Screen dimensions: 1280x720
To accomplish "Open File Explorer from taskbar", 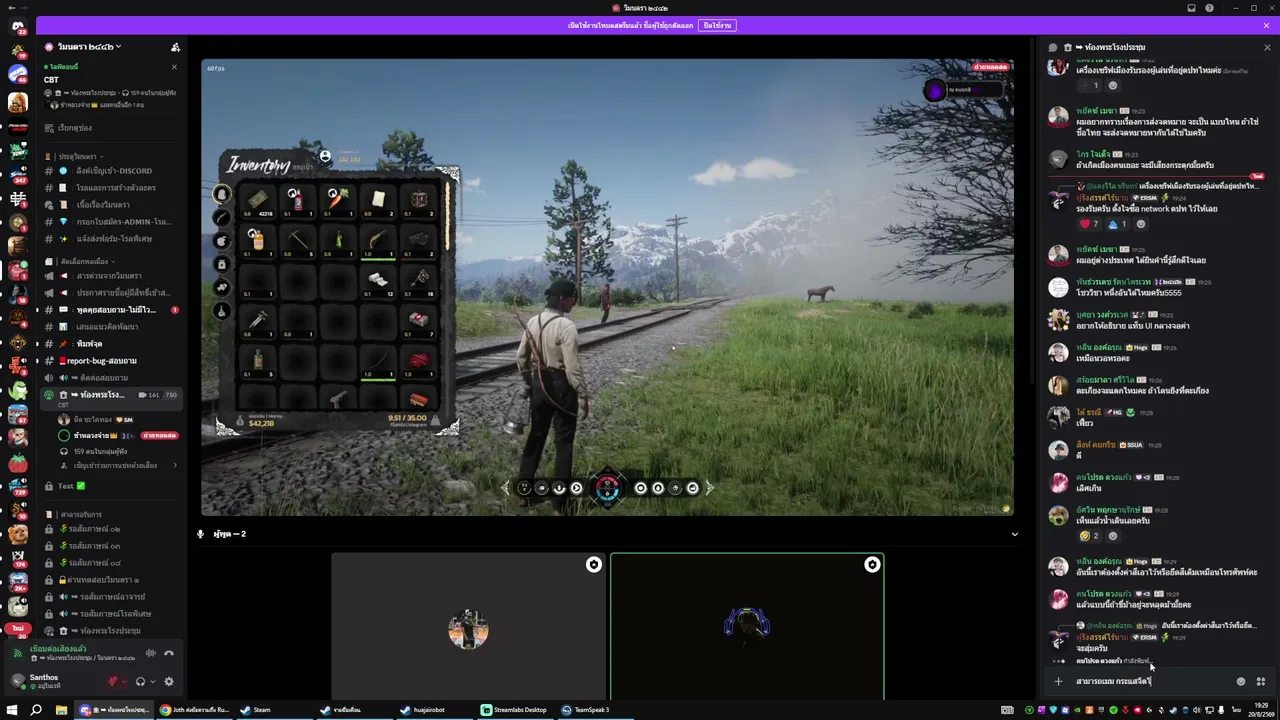I will (61, 710).
